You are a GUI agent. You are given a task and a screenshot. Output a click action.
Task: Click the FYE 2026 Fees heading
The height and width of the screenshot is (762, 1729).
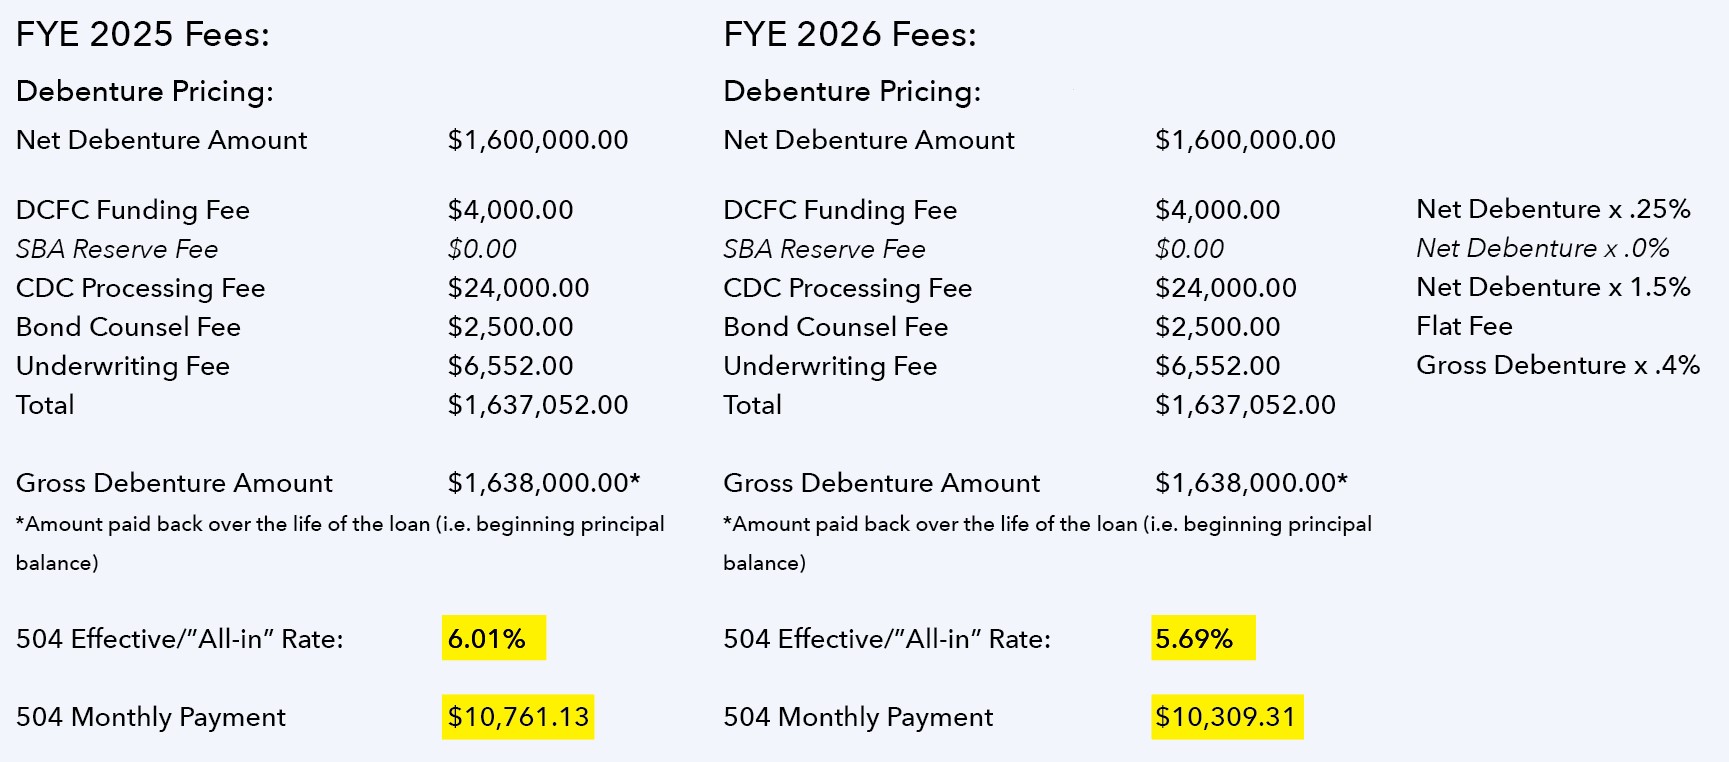[849, 36]
